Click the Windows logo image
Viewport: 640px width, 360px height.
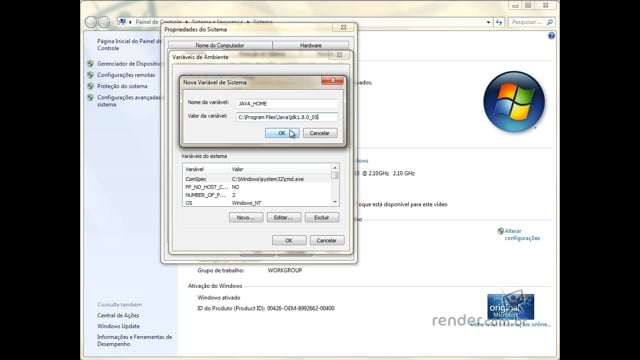(514, 102)
